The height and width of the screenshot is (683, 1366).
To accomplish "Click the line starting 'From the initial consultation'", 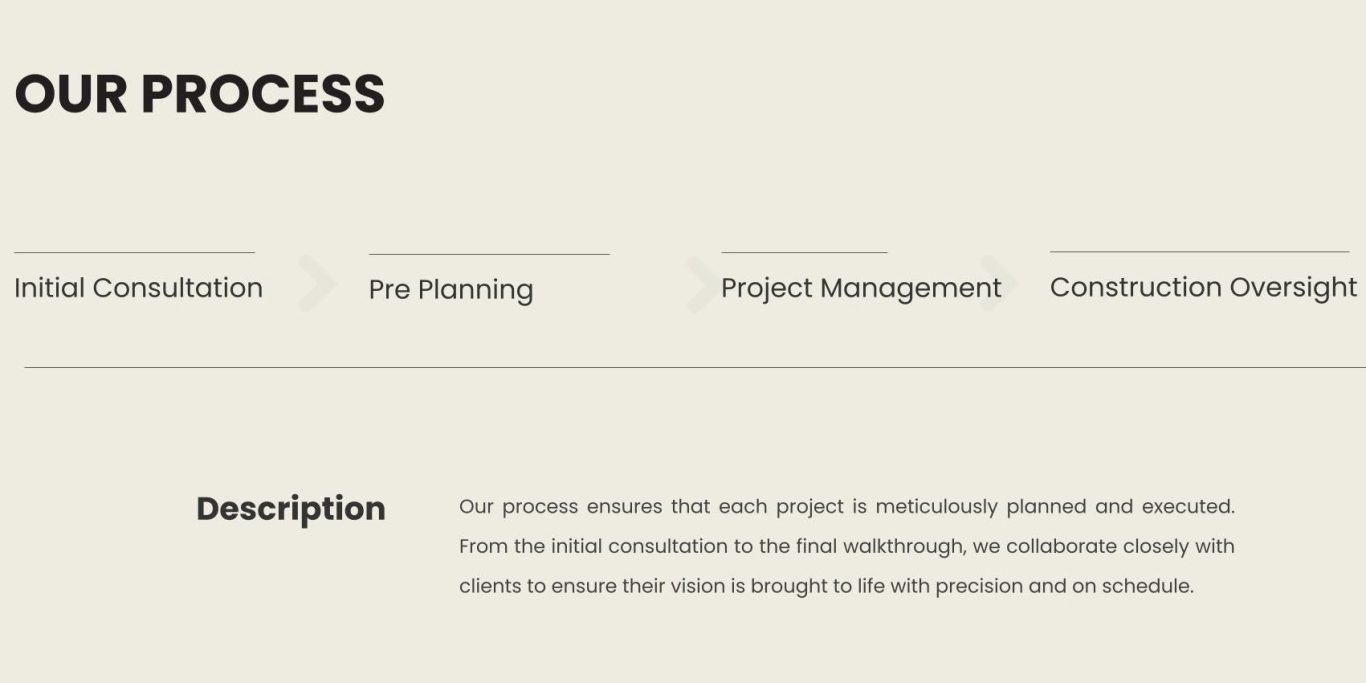I will click(847, 547).
